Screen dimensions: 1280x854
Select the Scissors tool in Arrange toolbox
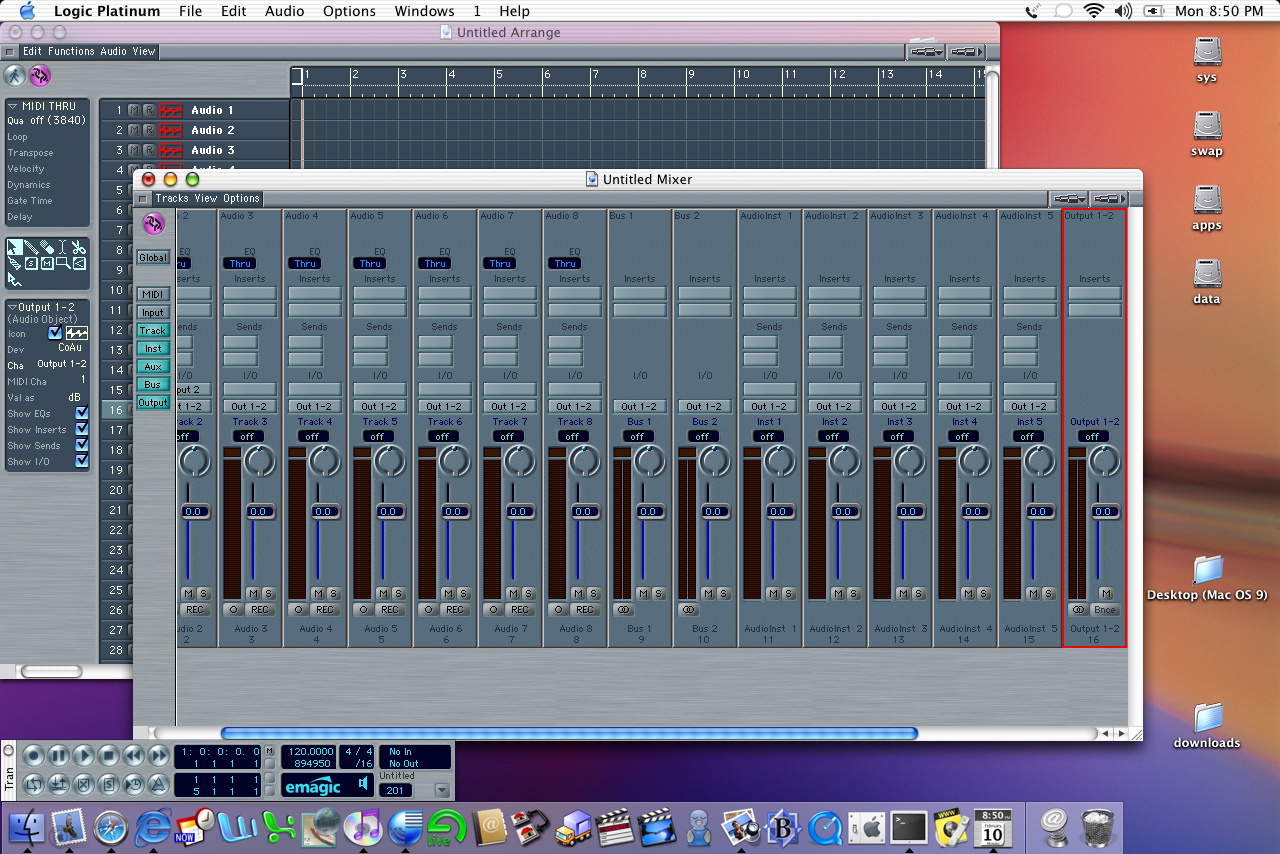pyautogui.click(x=79, y=247)
